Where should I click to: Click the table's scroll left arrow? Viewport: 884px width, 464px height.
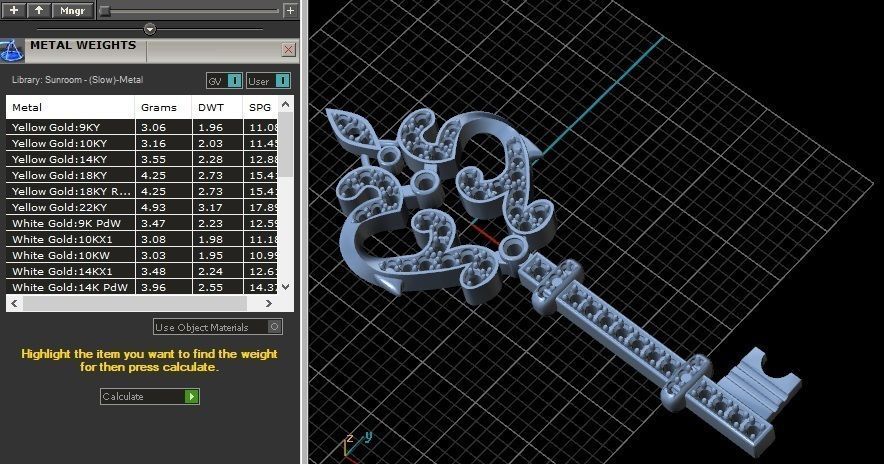click(14, 303)
